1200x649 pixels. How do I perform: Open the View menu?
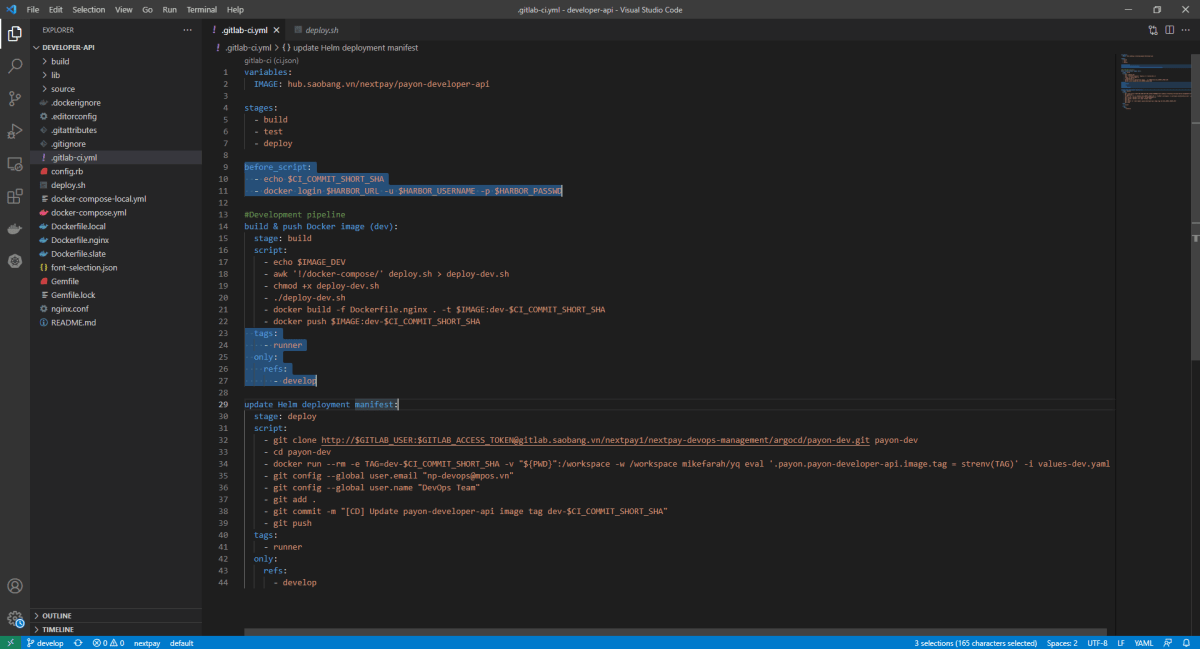click(124, 9)
